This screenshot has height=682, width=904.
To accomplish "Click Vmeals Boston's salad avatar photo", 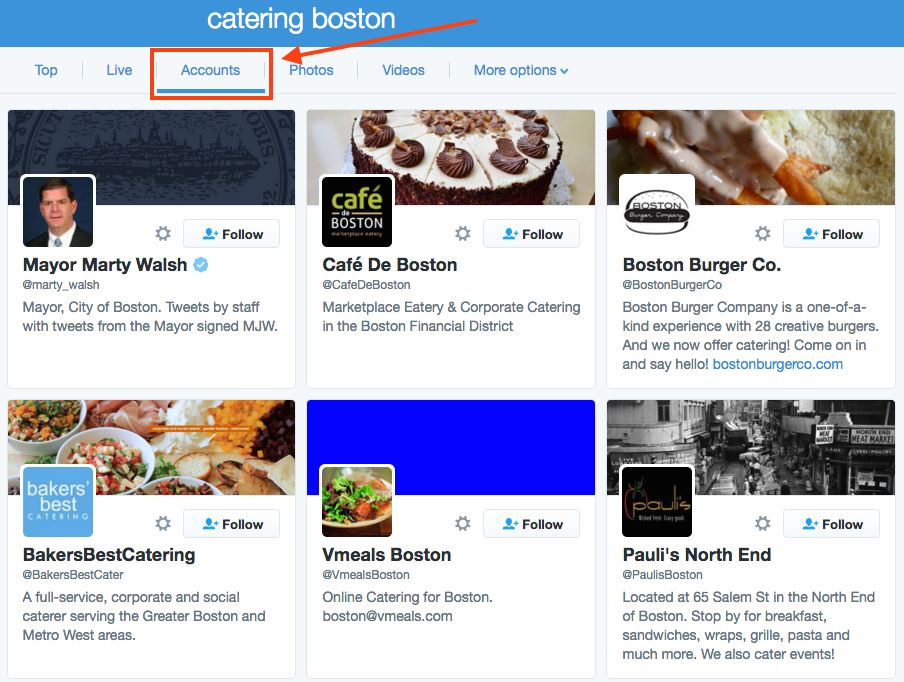I will [357, 501].
